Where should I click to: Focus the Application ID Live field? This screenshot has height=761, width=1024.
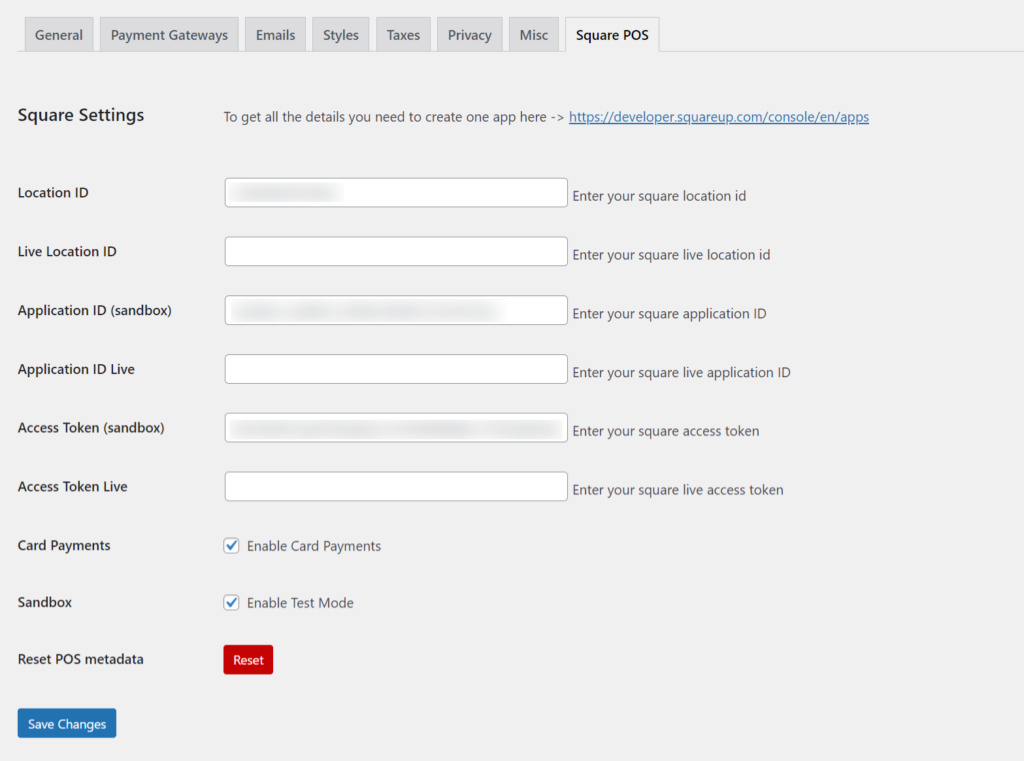click(x=396, y=369)
